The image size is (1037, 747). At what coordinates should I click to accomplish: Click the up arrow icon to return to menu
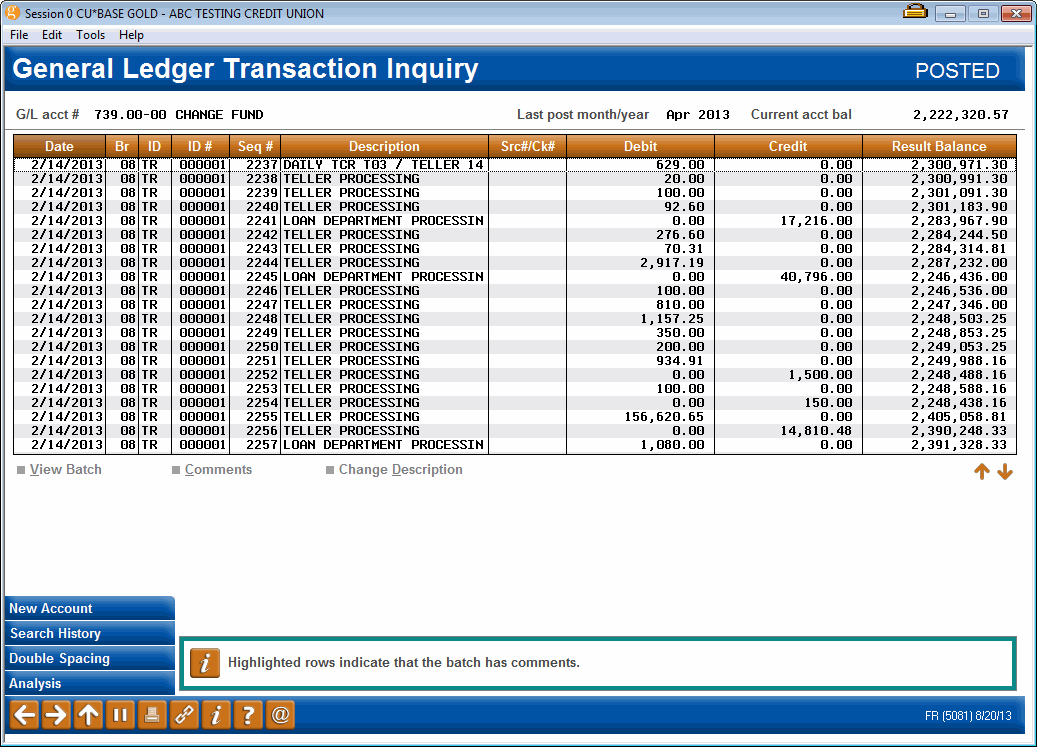click(86, 714)
